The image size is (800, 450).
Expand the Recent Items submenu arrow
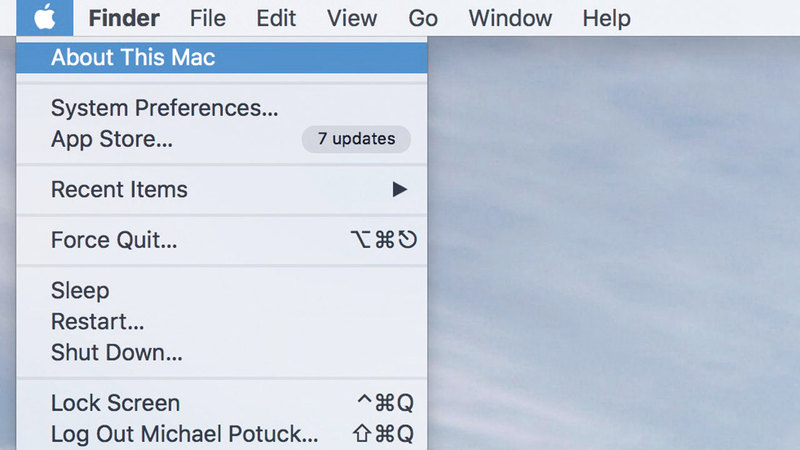(x=399, y=189)
